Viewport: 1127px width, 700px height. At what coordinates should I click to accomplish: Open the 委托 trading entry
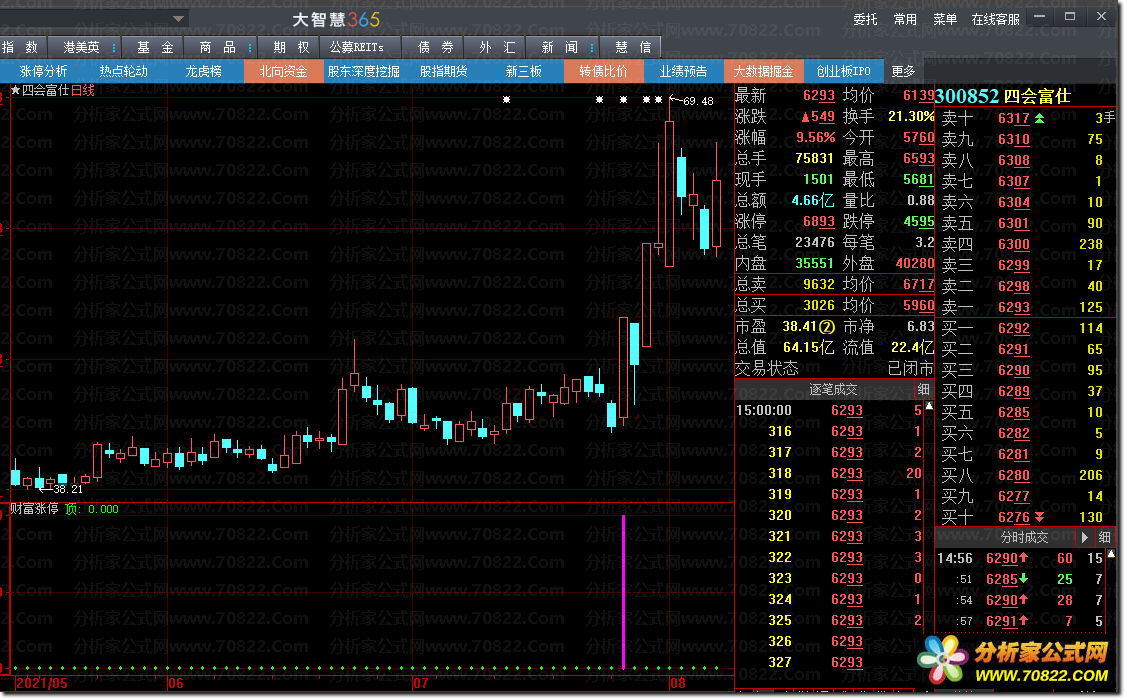click(x=865, y=19)
